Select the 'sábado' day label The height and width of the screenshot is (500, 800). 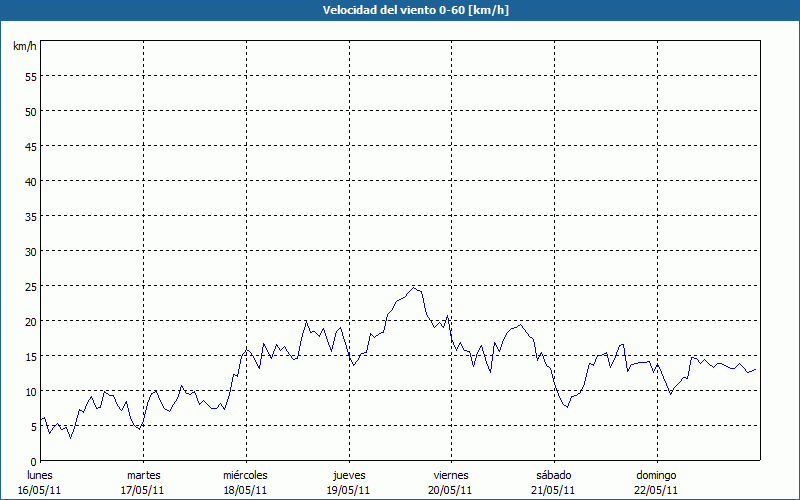coord(553,475)
